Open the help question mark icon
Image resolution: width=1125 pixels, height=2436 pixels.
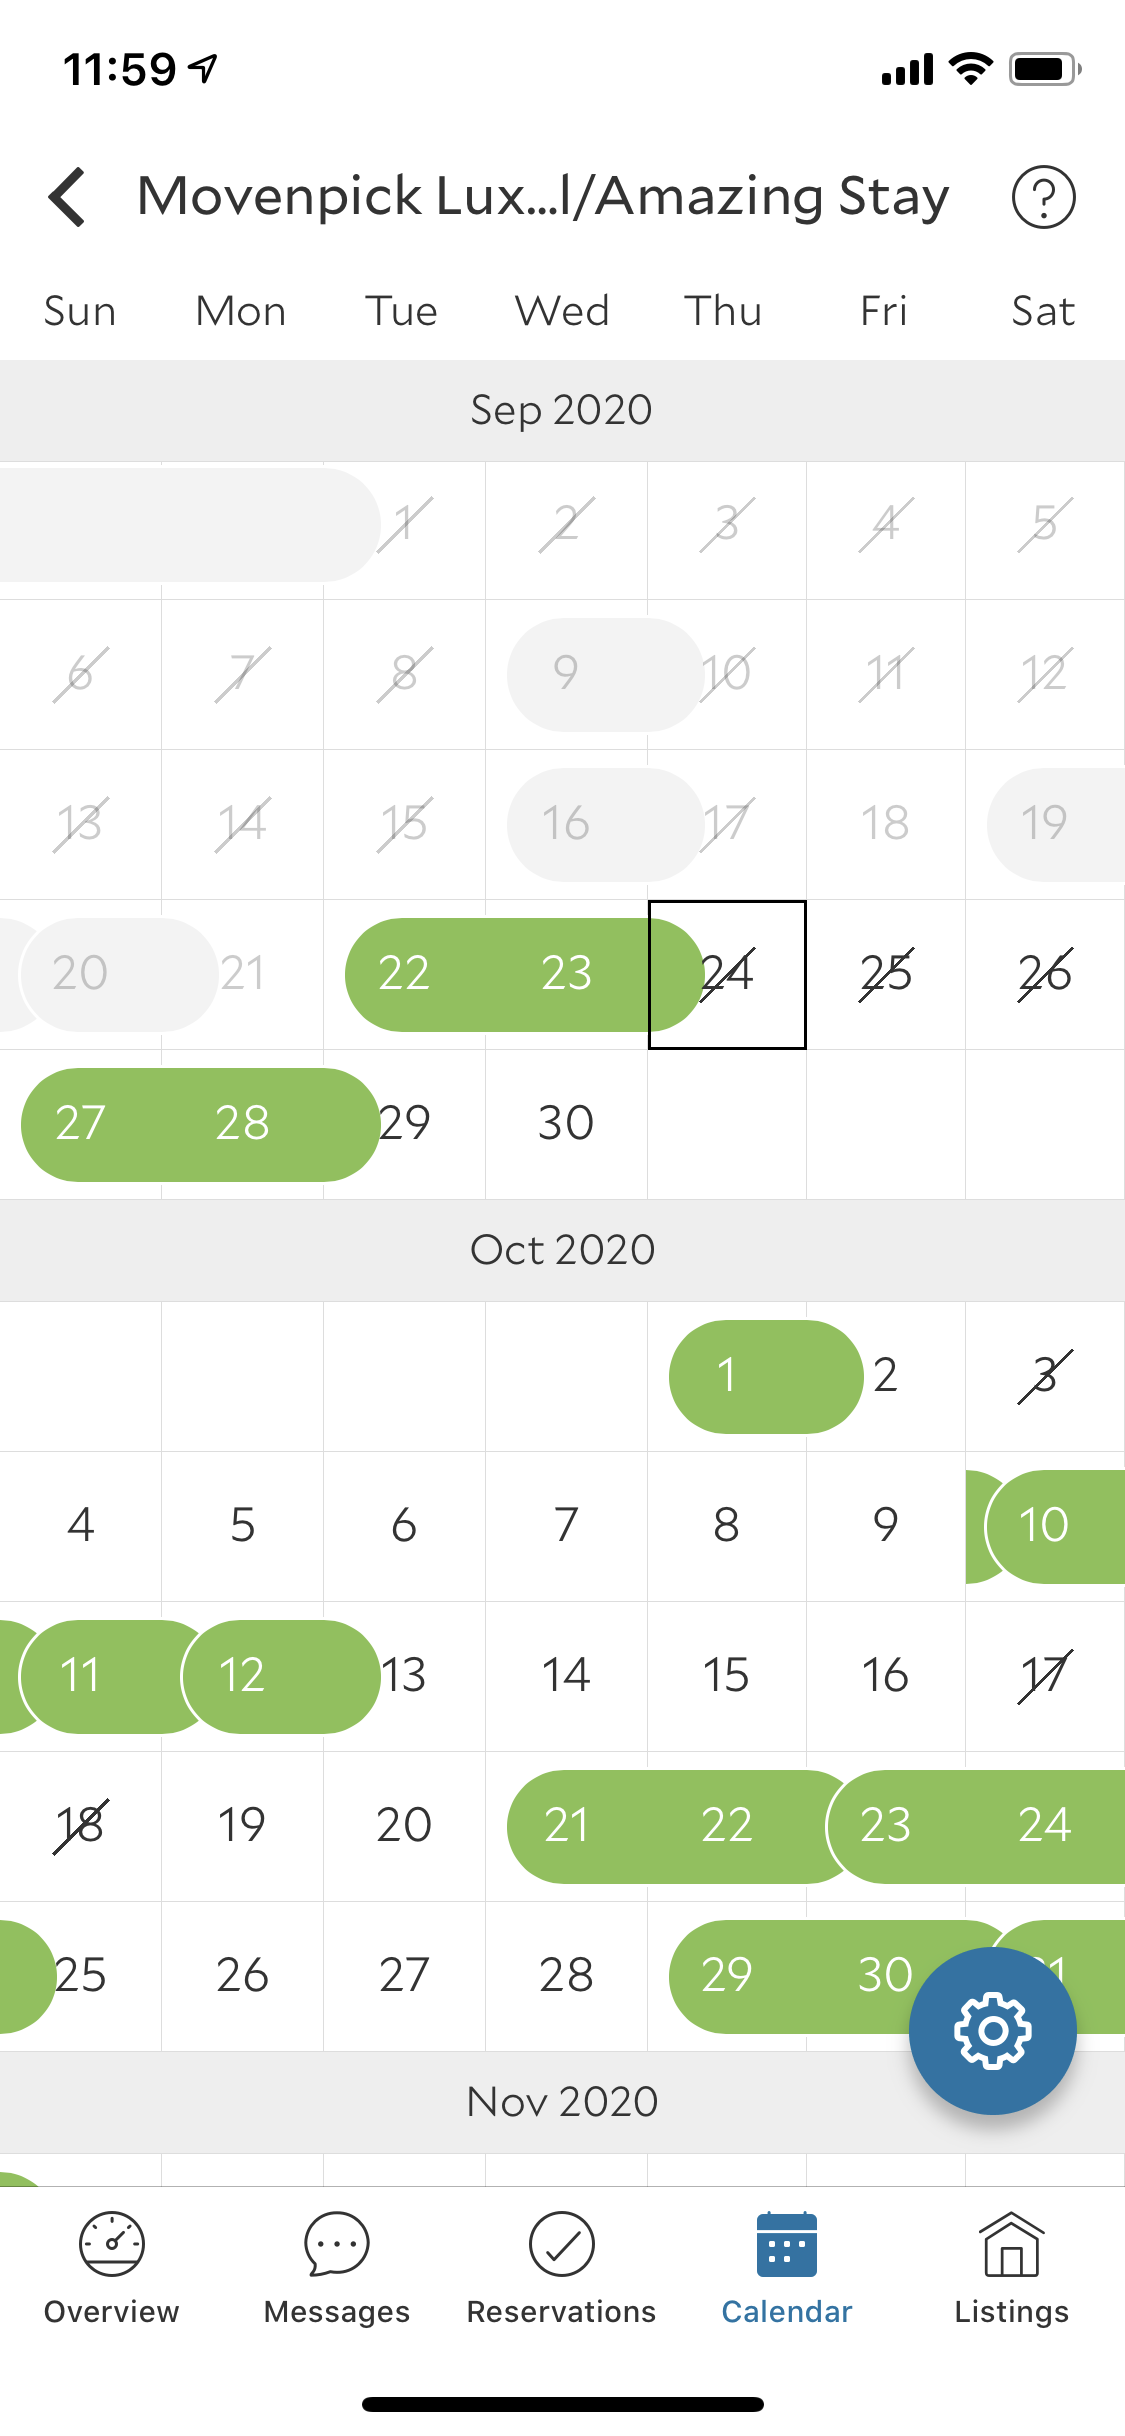tap(1043, 197)
